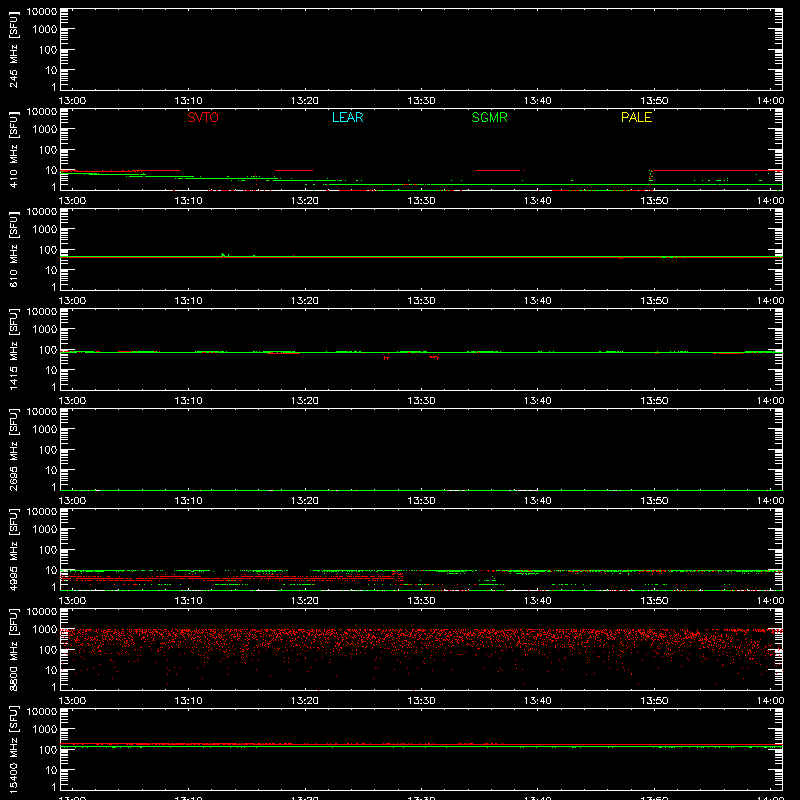The width and height of the screenshot is (800, 800).
Task: Click the 13:10 time label under 8800 MHz panel
Action: (188, 701)
